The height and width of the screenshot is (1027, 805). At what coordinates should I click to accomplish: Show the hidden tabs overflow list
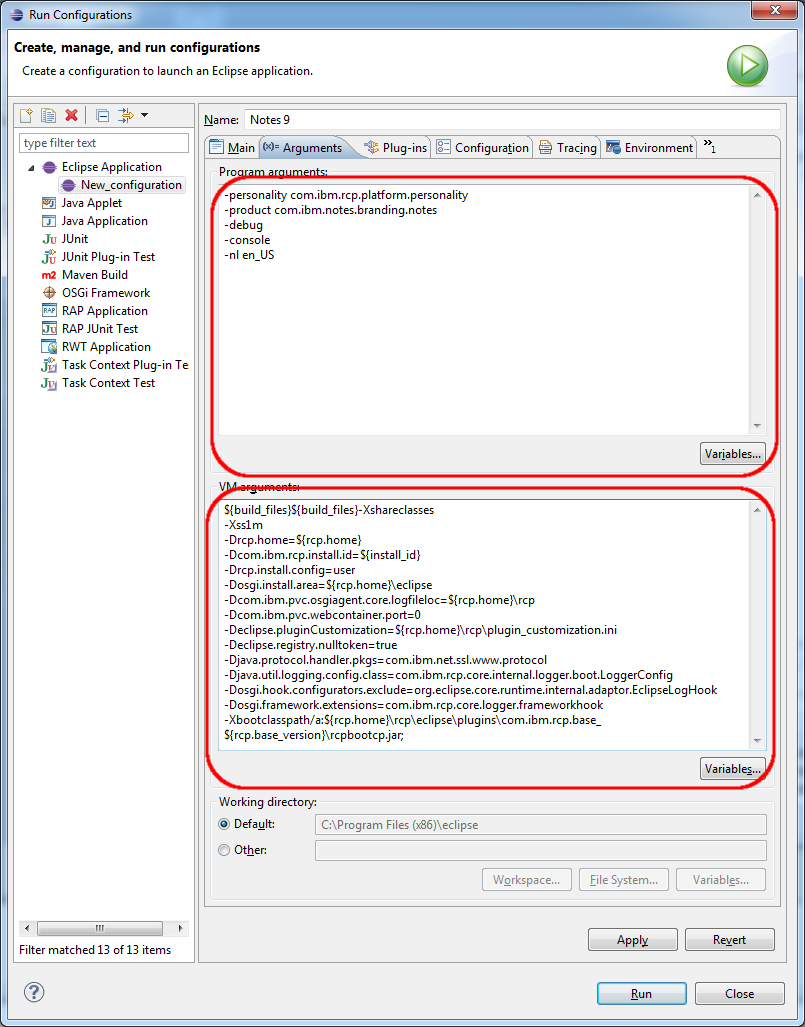pos(709,147)
